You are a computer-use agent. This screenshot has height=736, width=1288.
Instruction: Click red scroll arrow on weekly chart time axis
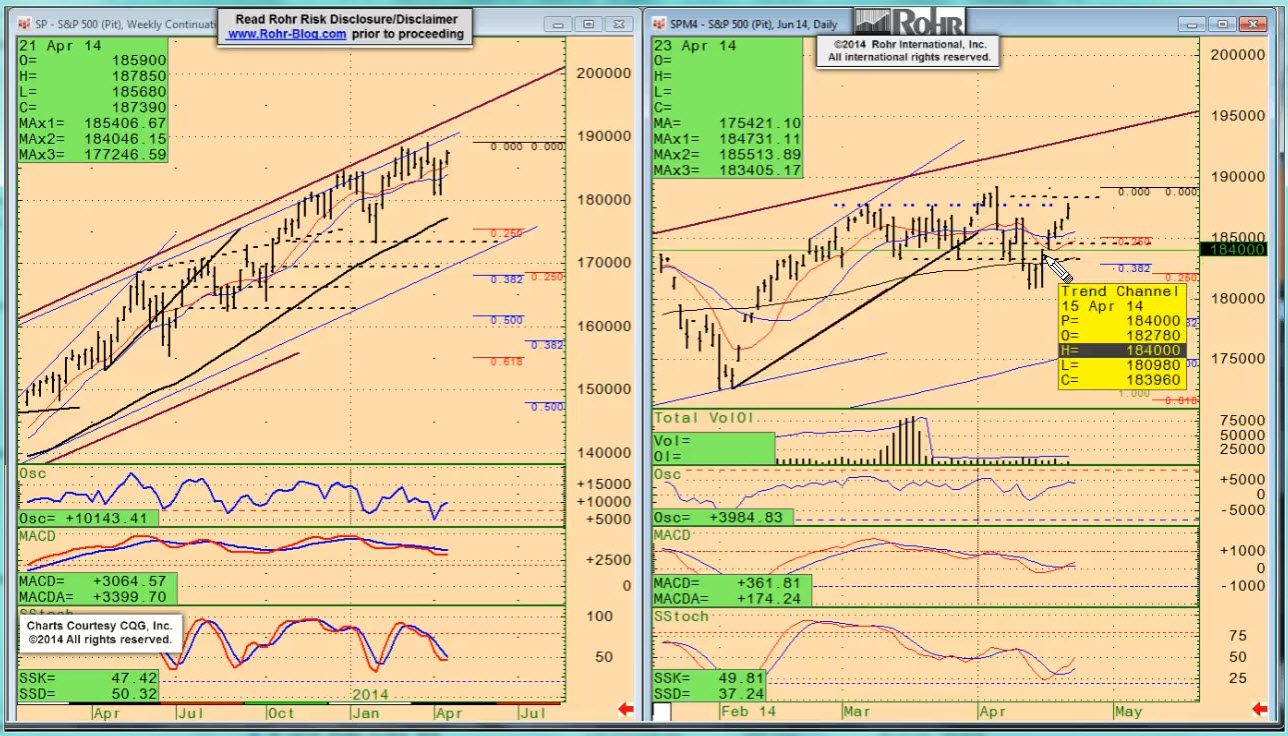(626, 710)
